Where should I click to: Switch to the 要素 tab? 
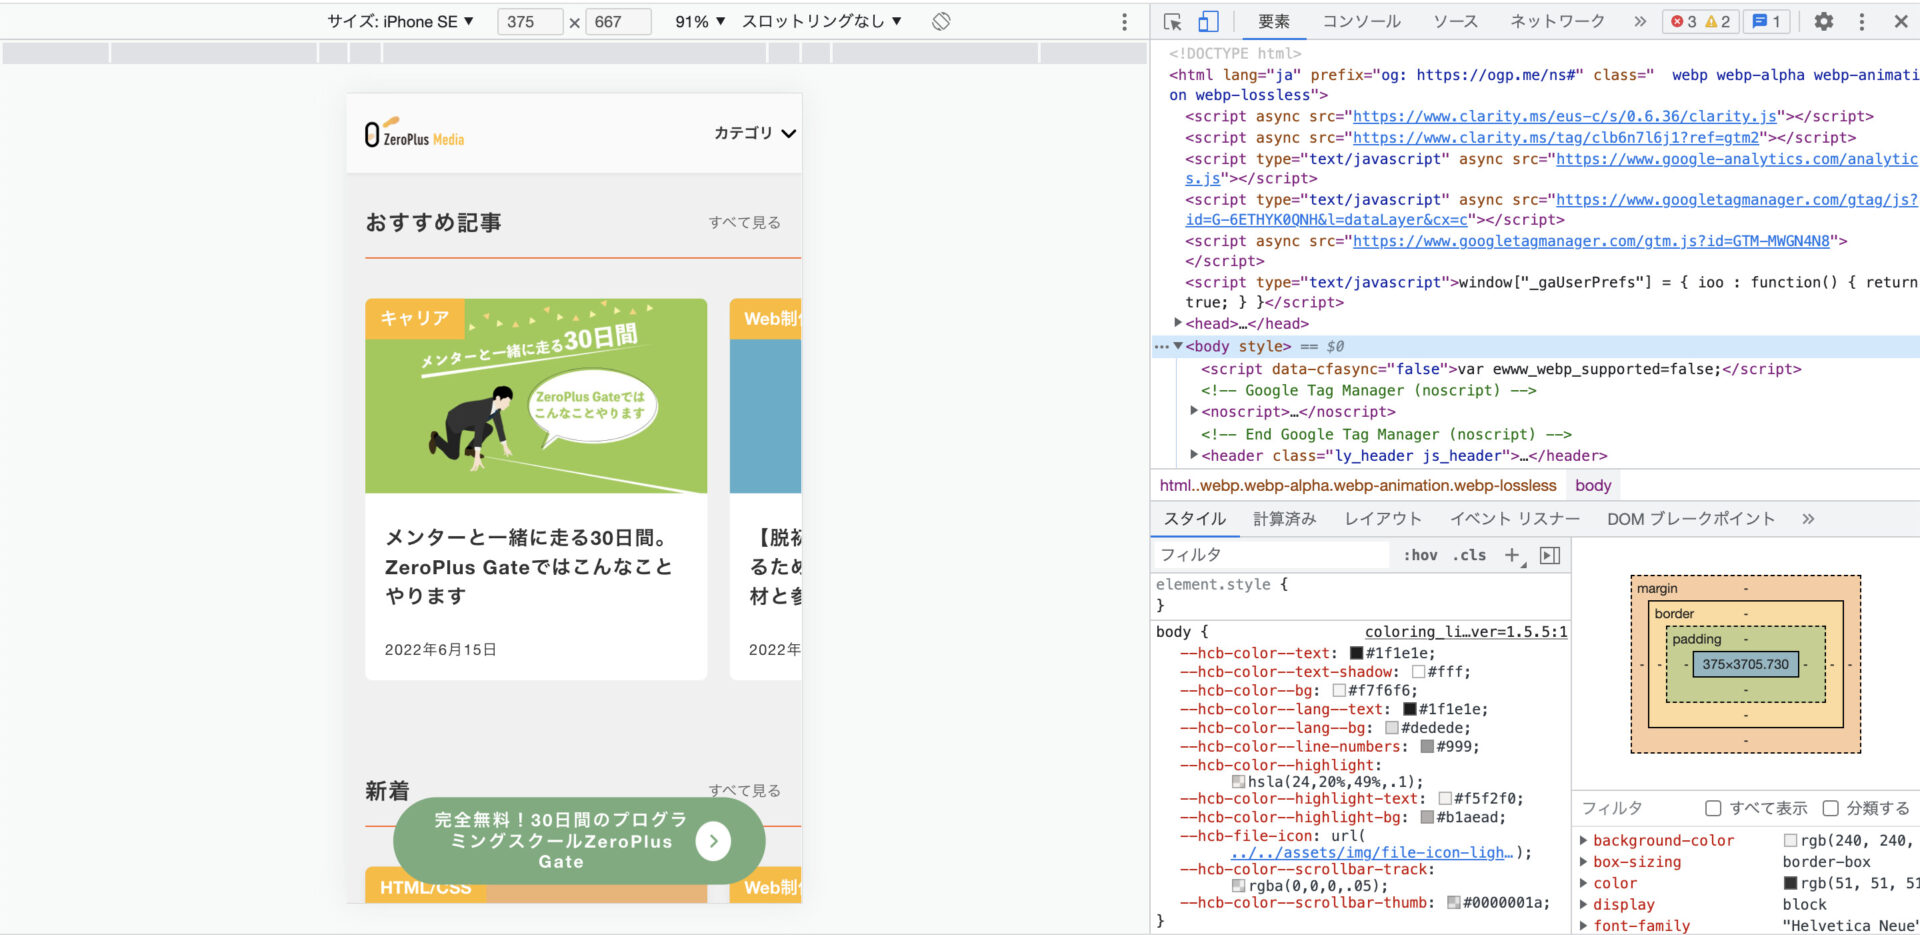point(1273,21)
